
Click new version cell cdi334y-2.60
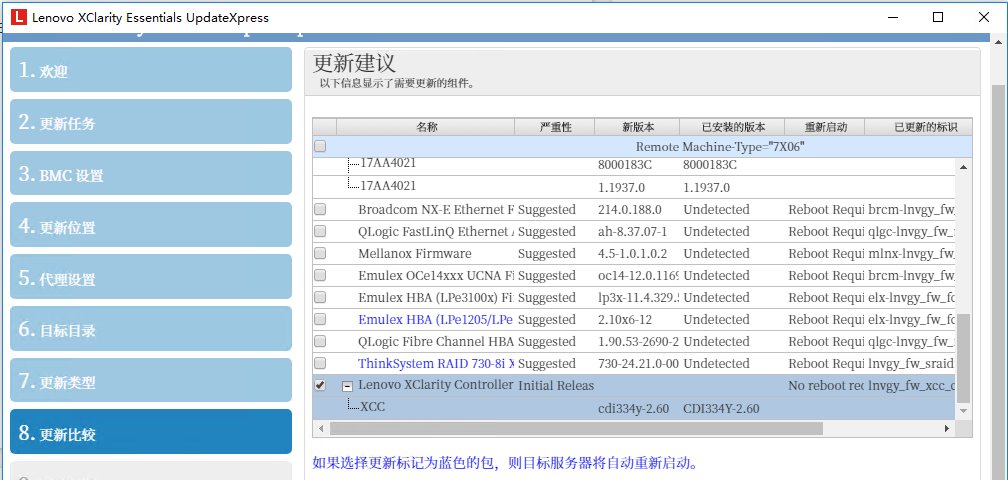coord(633,409)
